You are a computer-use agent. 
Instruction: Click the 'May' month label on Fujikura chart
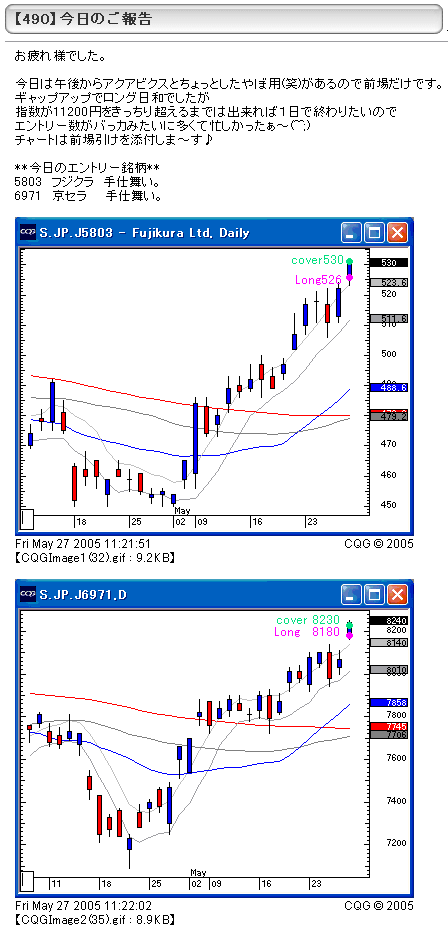point(182,511)
